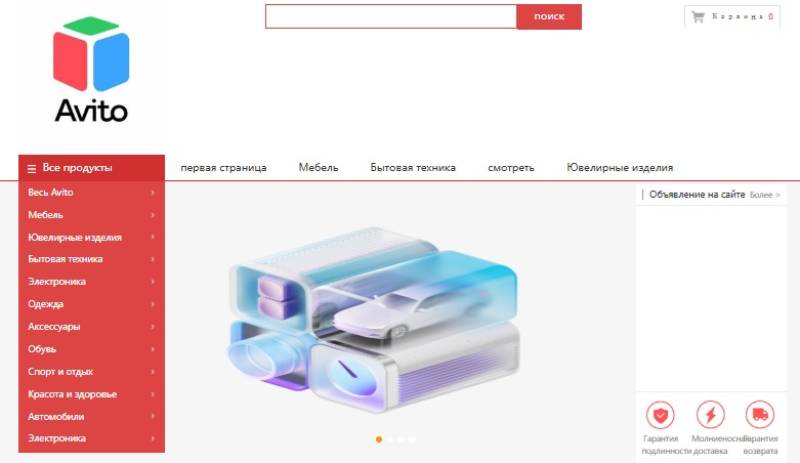
Task: Go to первая страница menu item
Action: pos(223,167)
